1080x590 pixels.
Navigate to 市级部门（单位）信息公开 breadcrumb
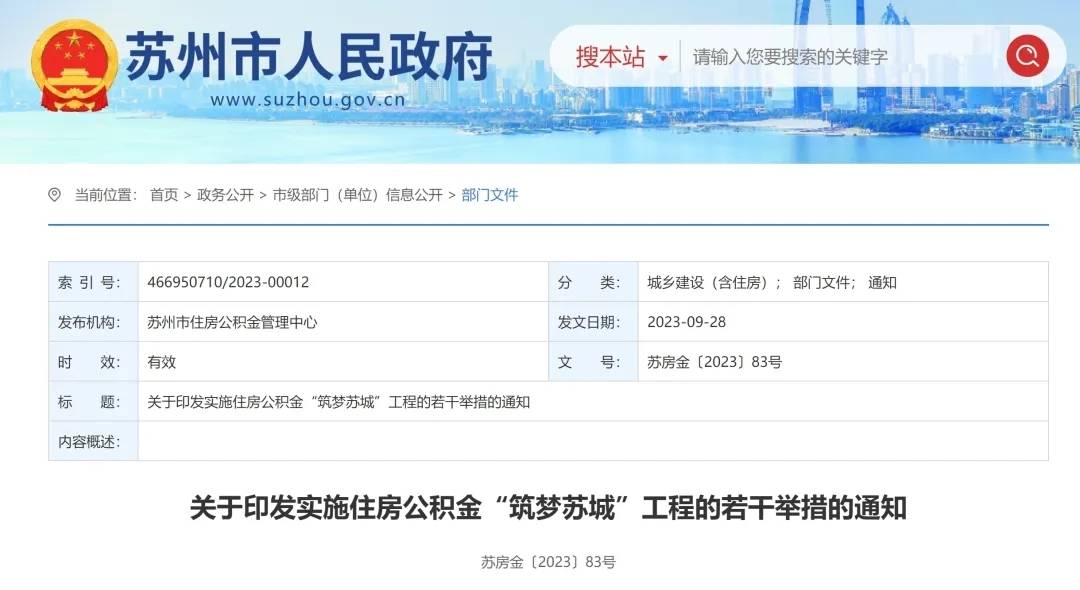(x=357, y=195)
